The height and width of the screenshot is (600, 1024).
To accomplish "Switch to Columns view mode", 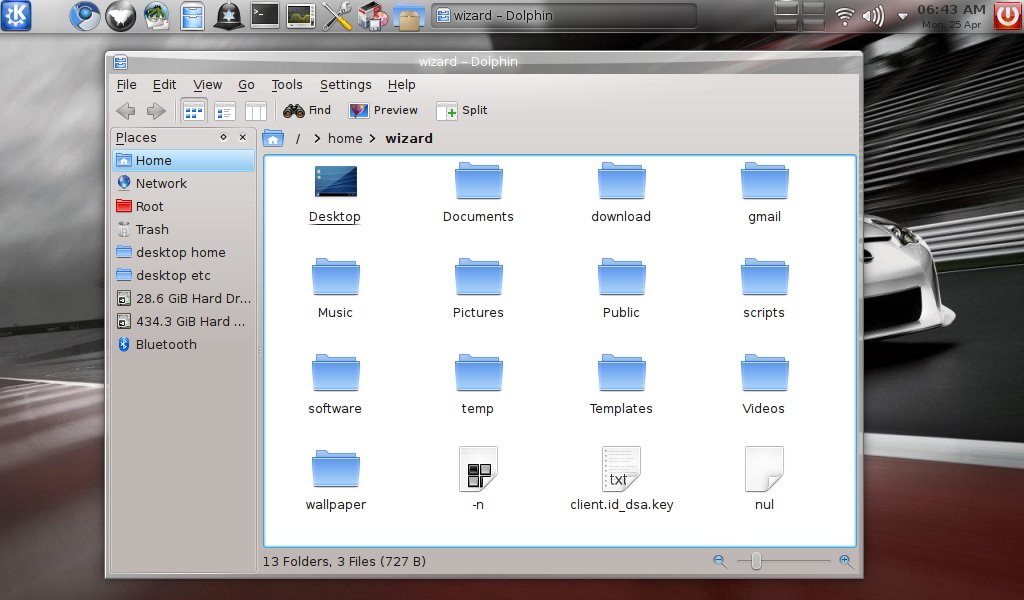I will tap(256, 111).
